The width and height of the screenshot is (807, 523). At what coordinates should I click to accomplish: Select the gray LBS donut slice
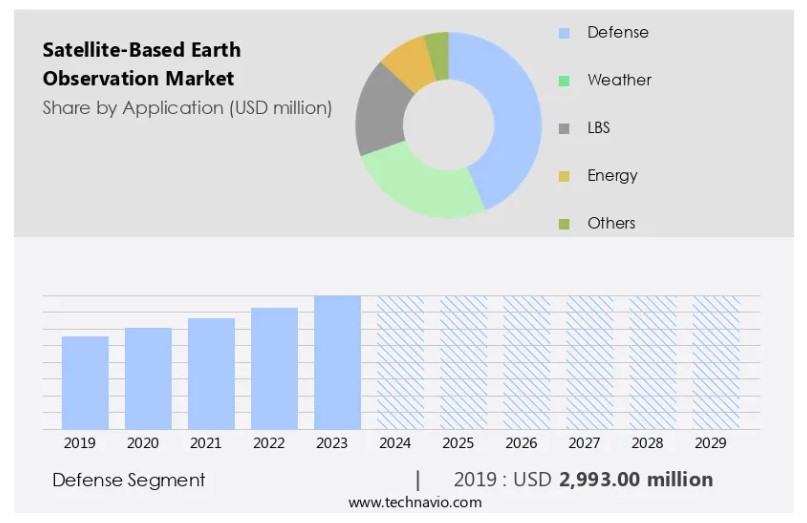377,110
